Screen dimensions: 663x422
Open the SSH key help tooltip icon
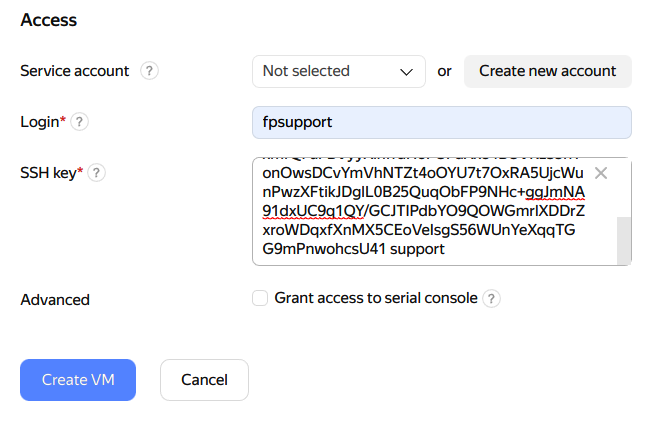pos(96,173)
